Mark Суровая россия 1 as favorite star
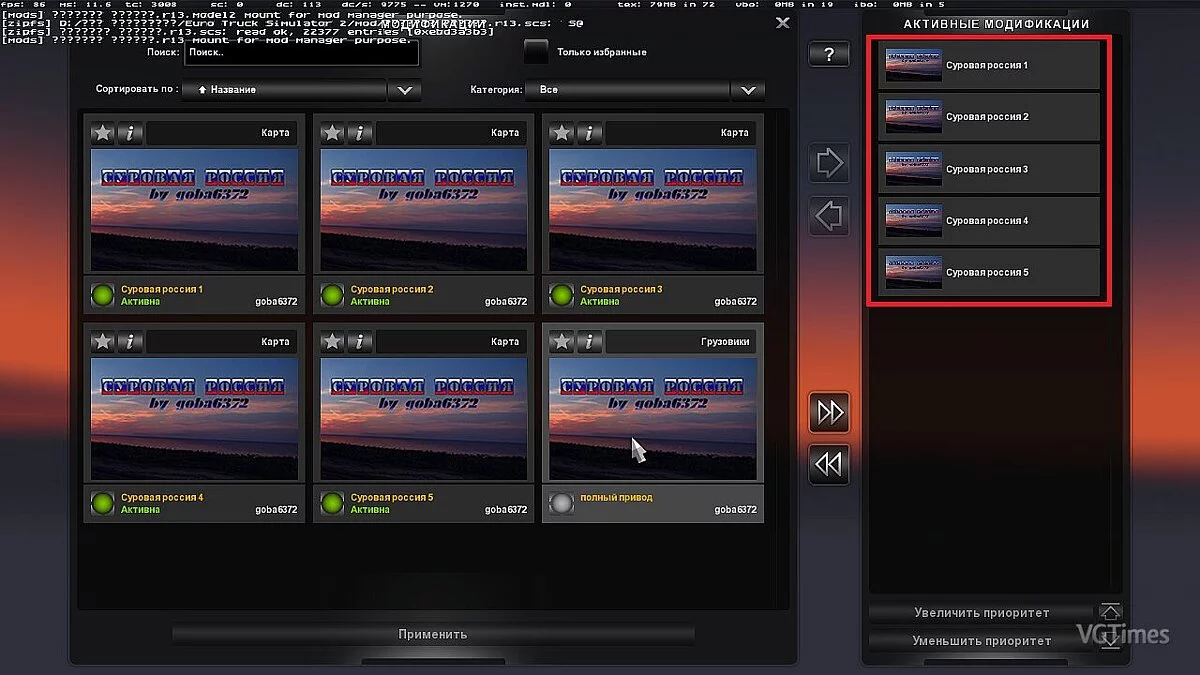 [102, 133]
